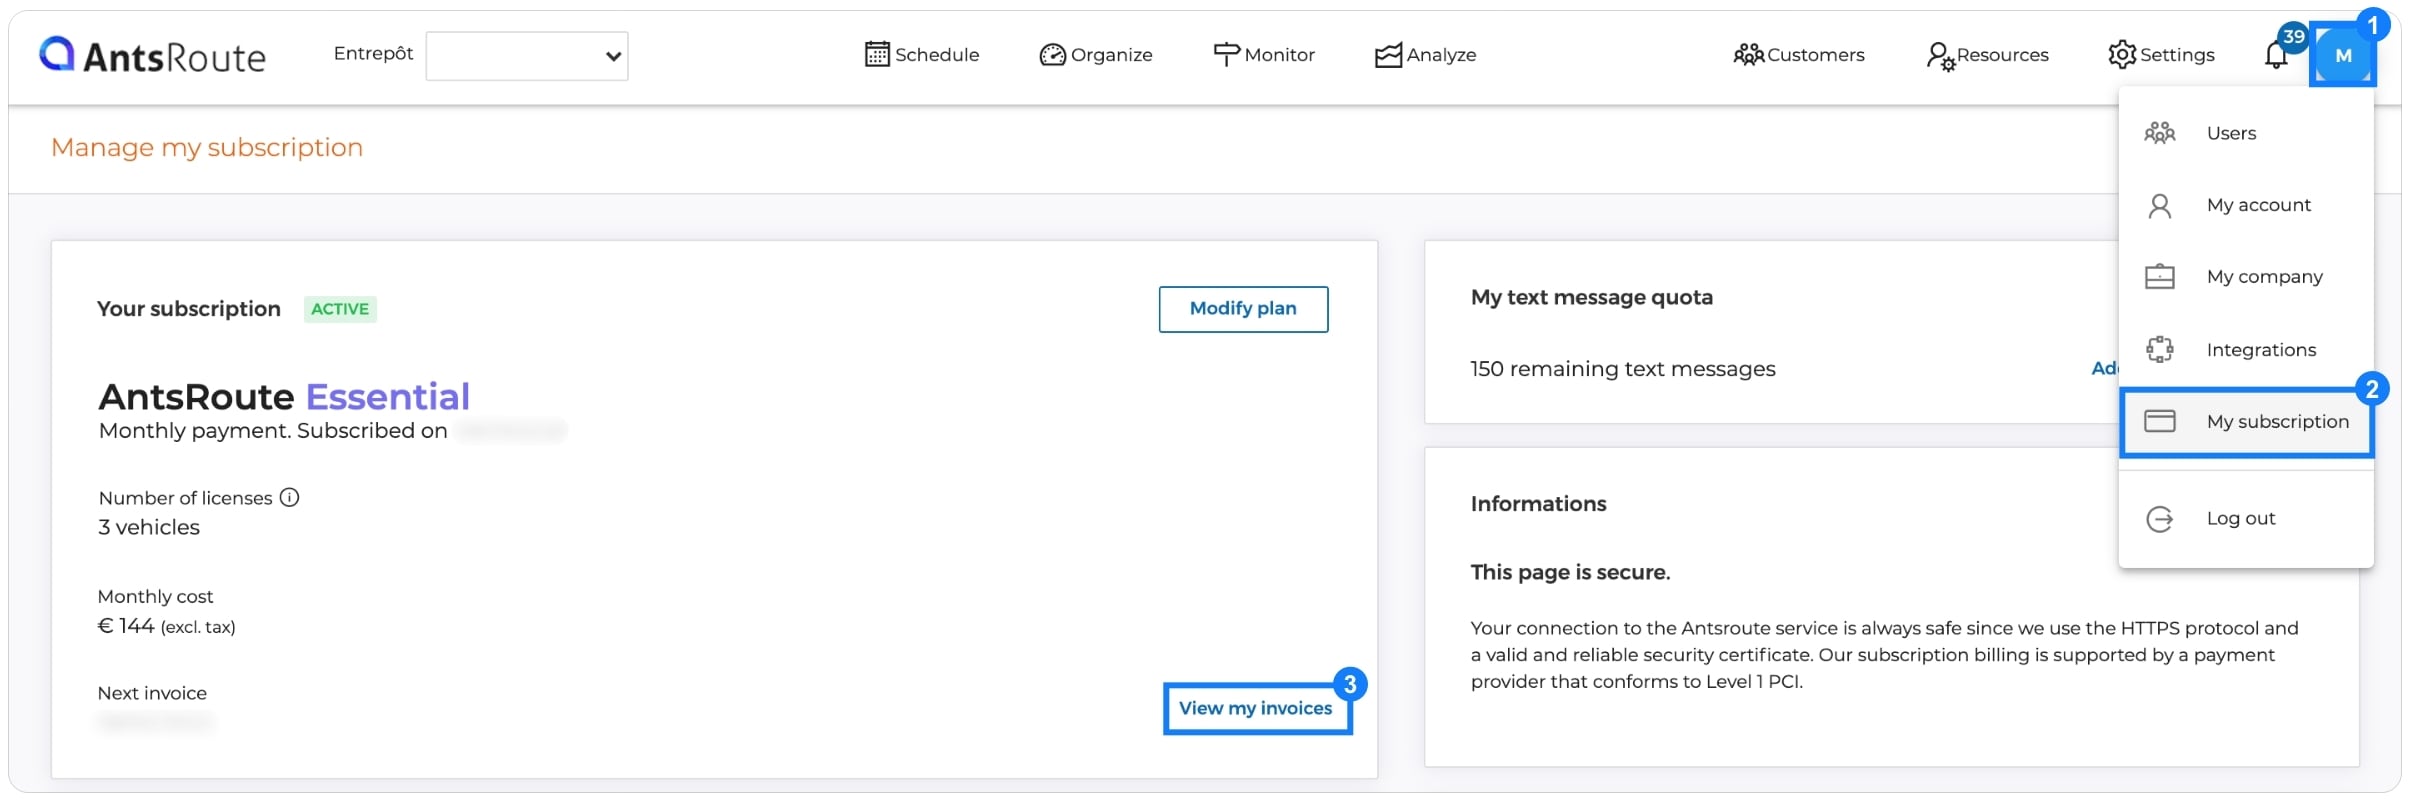Click the Organize gauge icon

click(x=1052, y=55)
